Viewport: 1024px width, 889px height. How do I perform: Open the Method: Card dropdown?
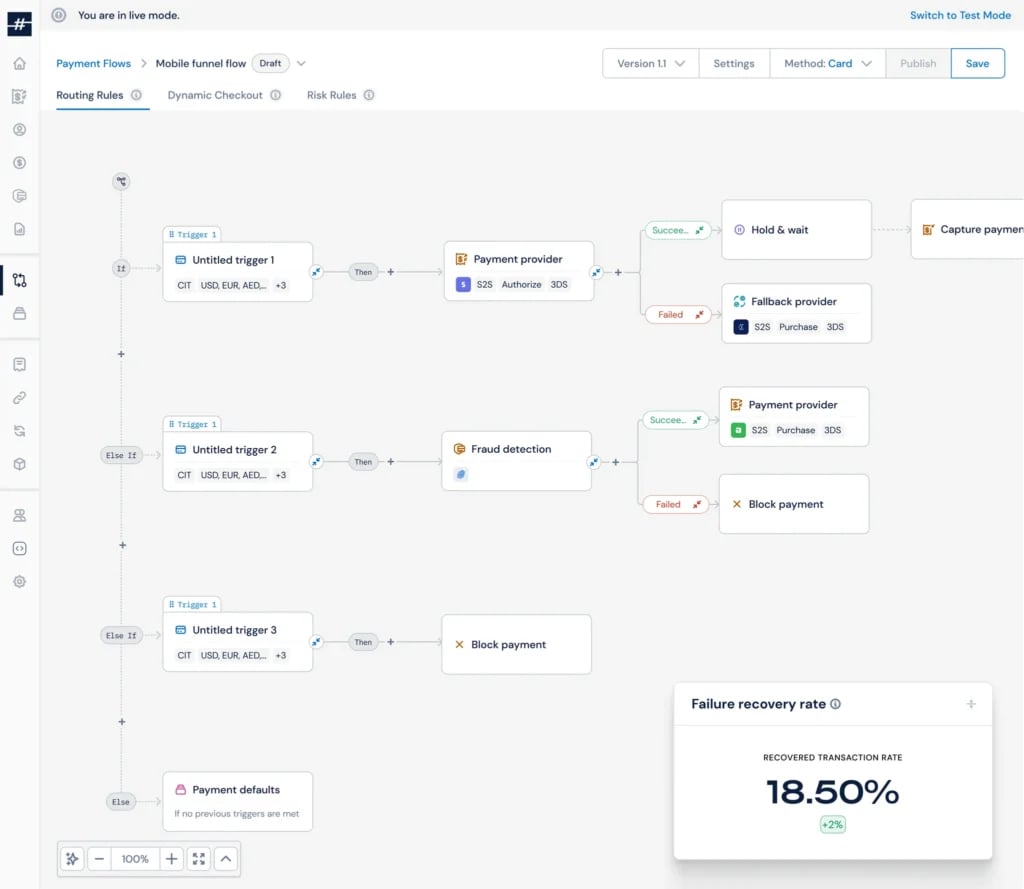tap(827, 62)
